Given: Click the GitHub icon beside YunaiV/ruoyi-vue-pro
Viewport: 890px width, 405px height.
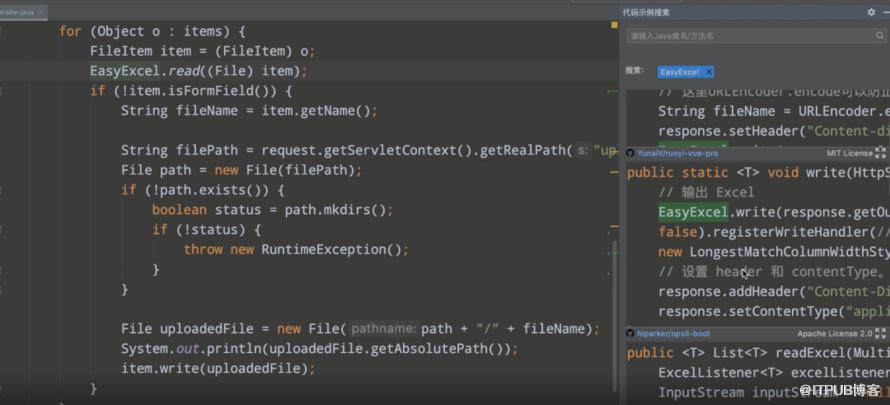Looking at the screenshot, I should [x=630, y=153].
